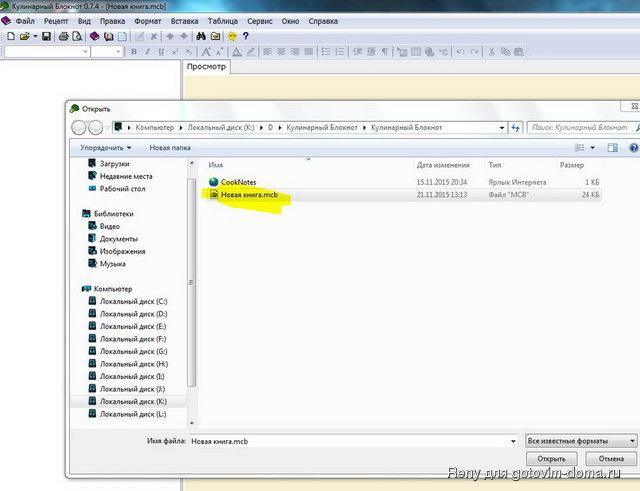Toggle Bold formatting
The image size is (640, 491).
(x=133, y=51)
